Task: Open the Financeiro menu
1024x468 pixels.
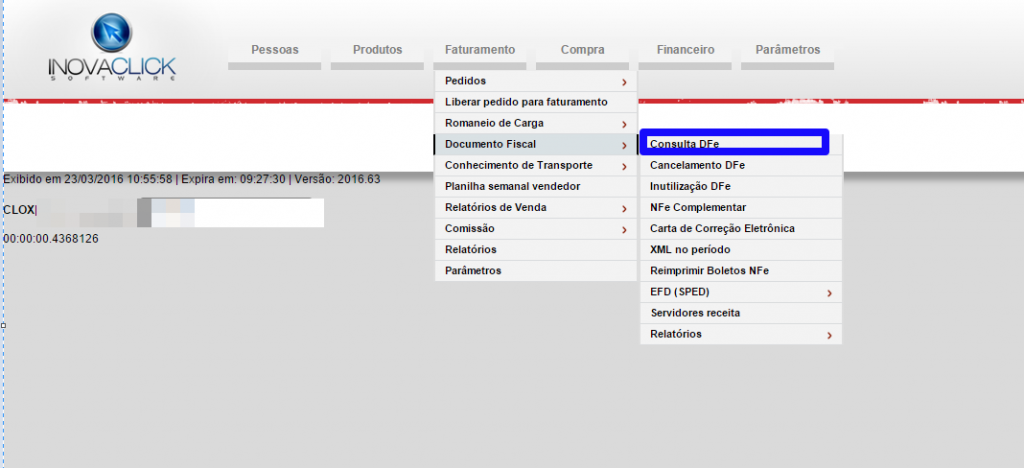Action: (x=685, y=50)
